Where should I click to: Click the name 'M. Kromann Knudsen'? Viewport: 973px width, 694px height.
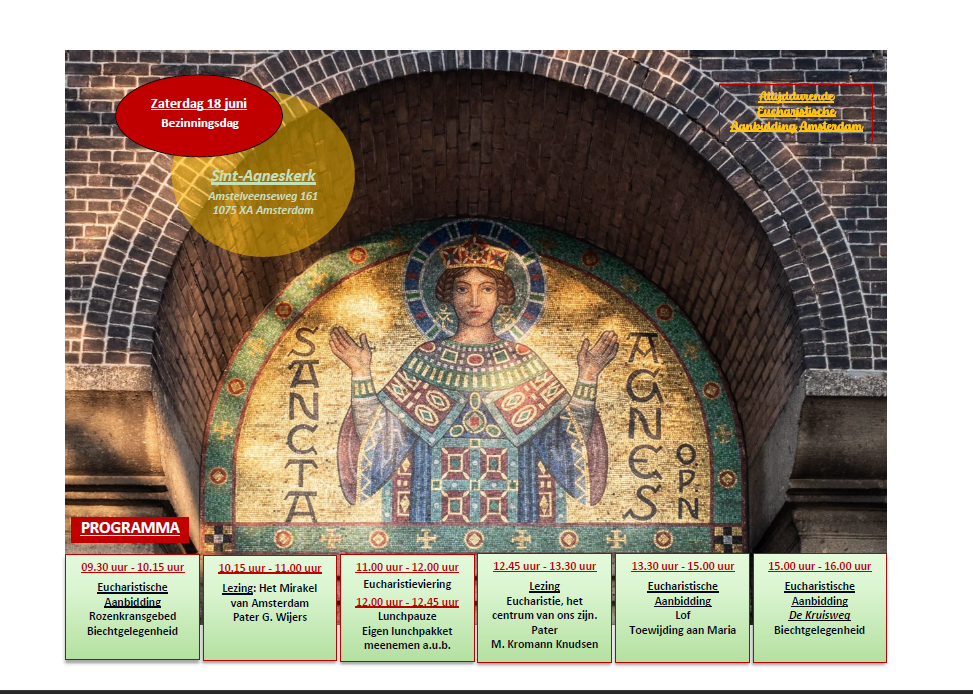tap(545, 644)
